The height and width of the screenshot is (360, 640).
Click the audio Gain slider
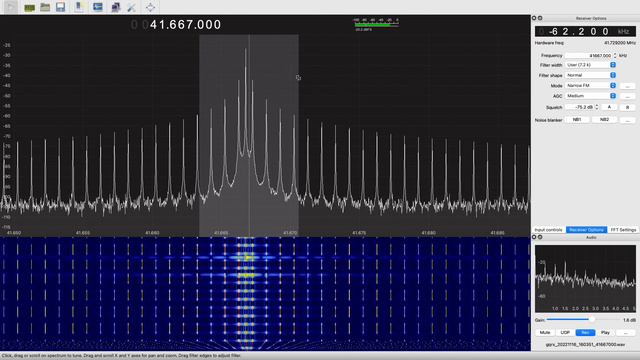pos(582,320)
